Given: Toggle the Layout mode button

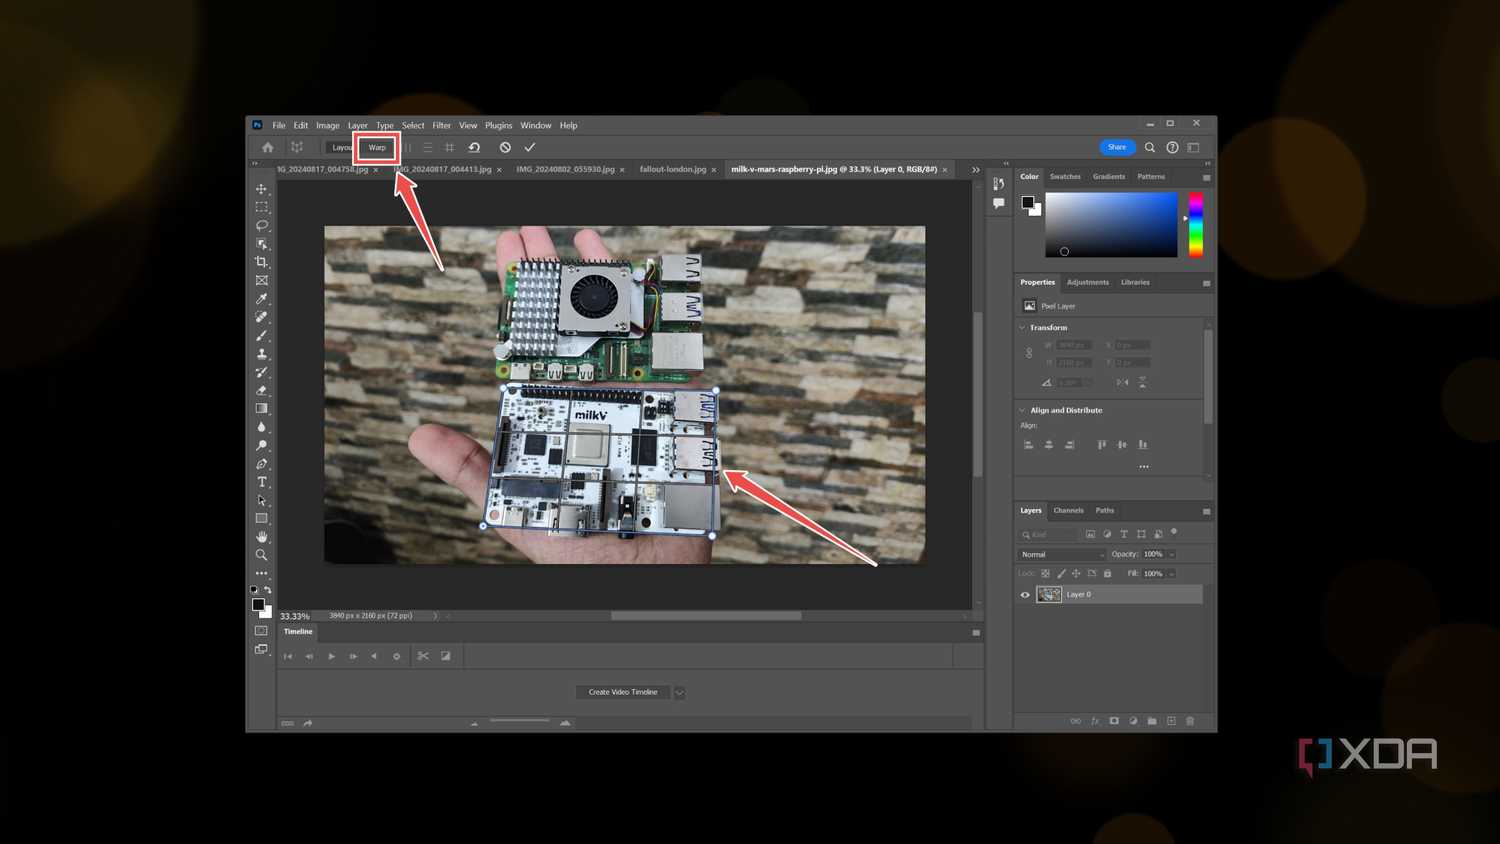Looking at the screenshot, I should (341, 147).
